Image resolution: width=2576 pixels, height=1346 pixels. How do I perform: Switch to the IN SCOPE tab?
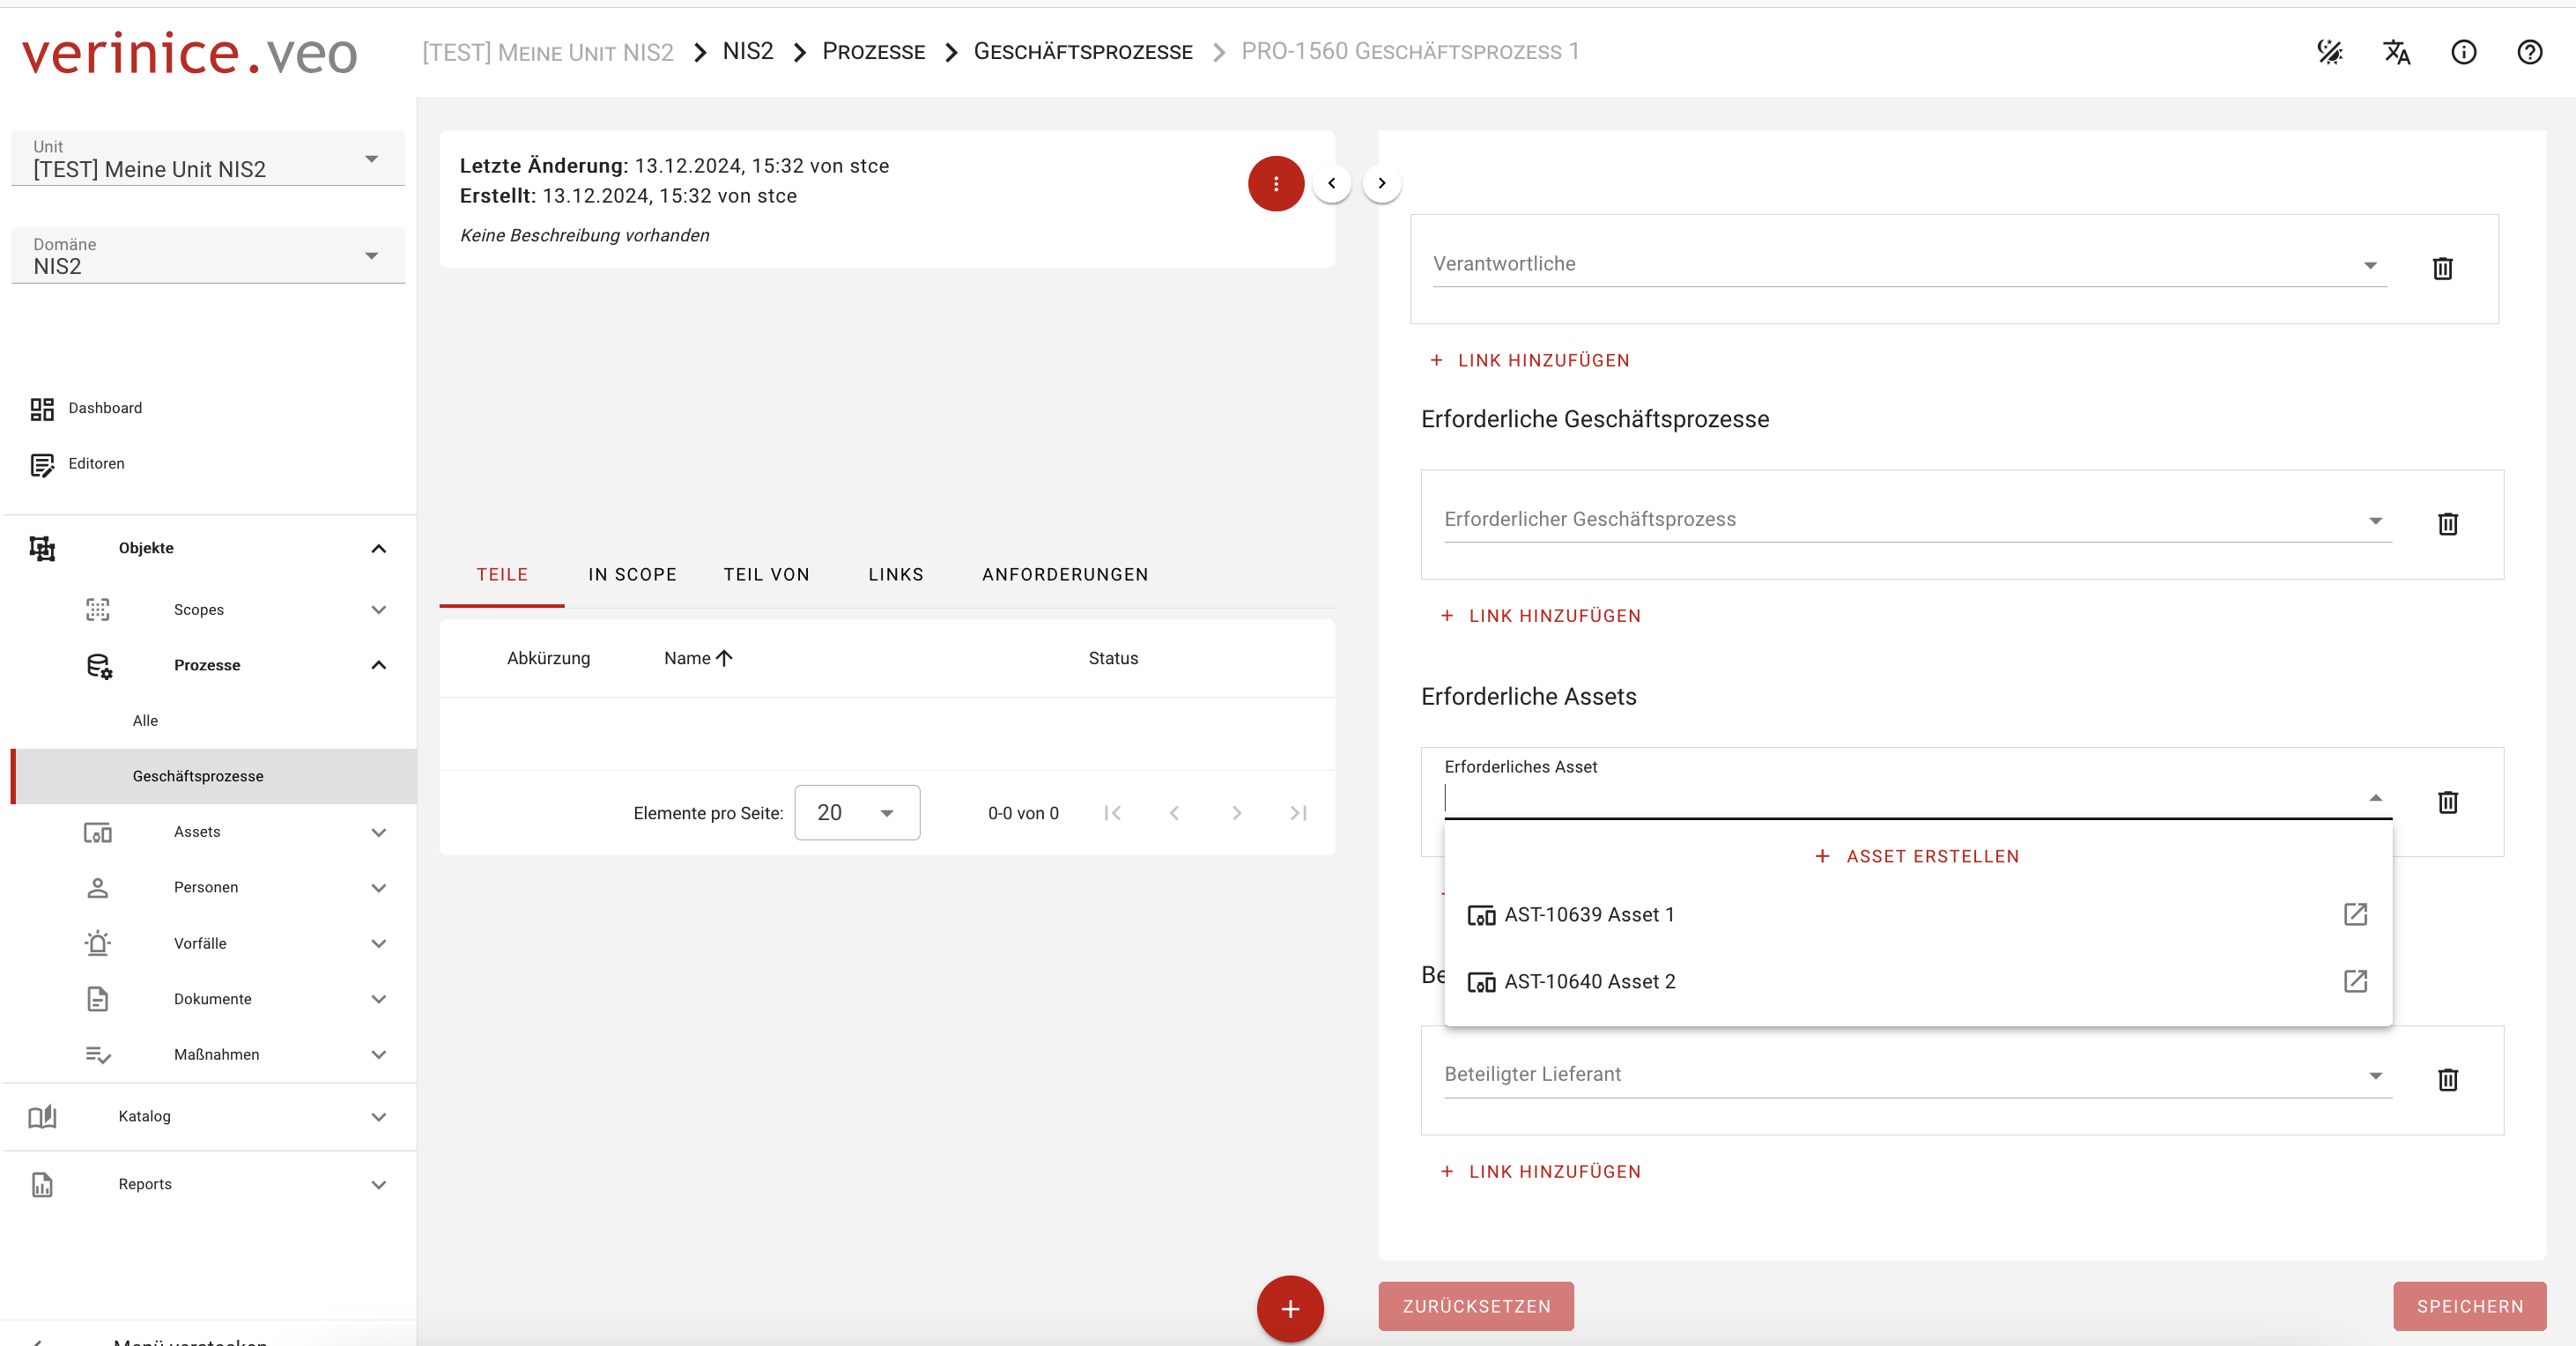pos(632,575)
